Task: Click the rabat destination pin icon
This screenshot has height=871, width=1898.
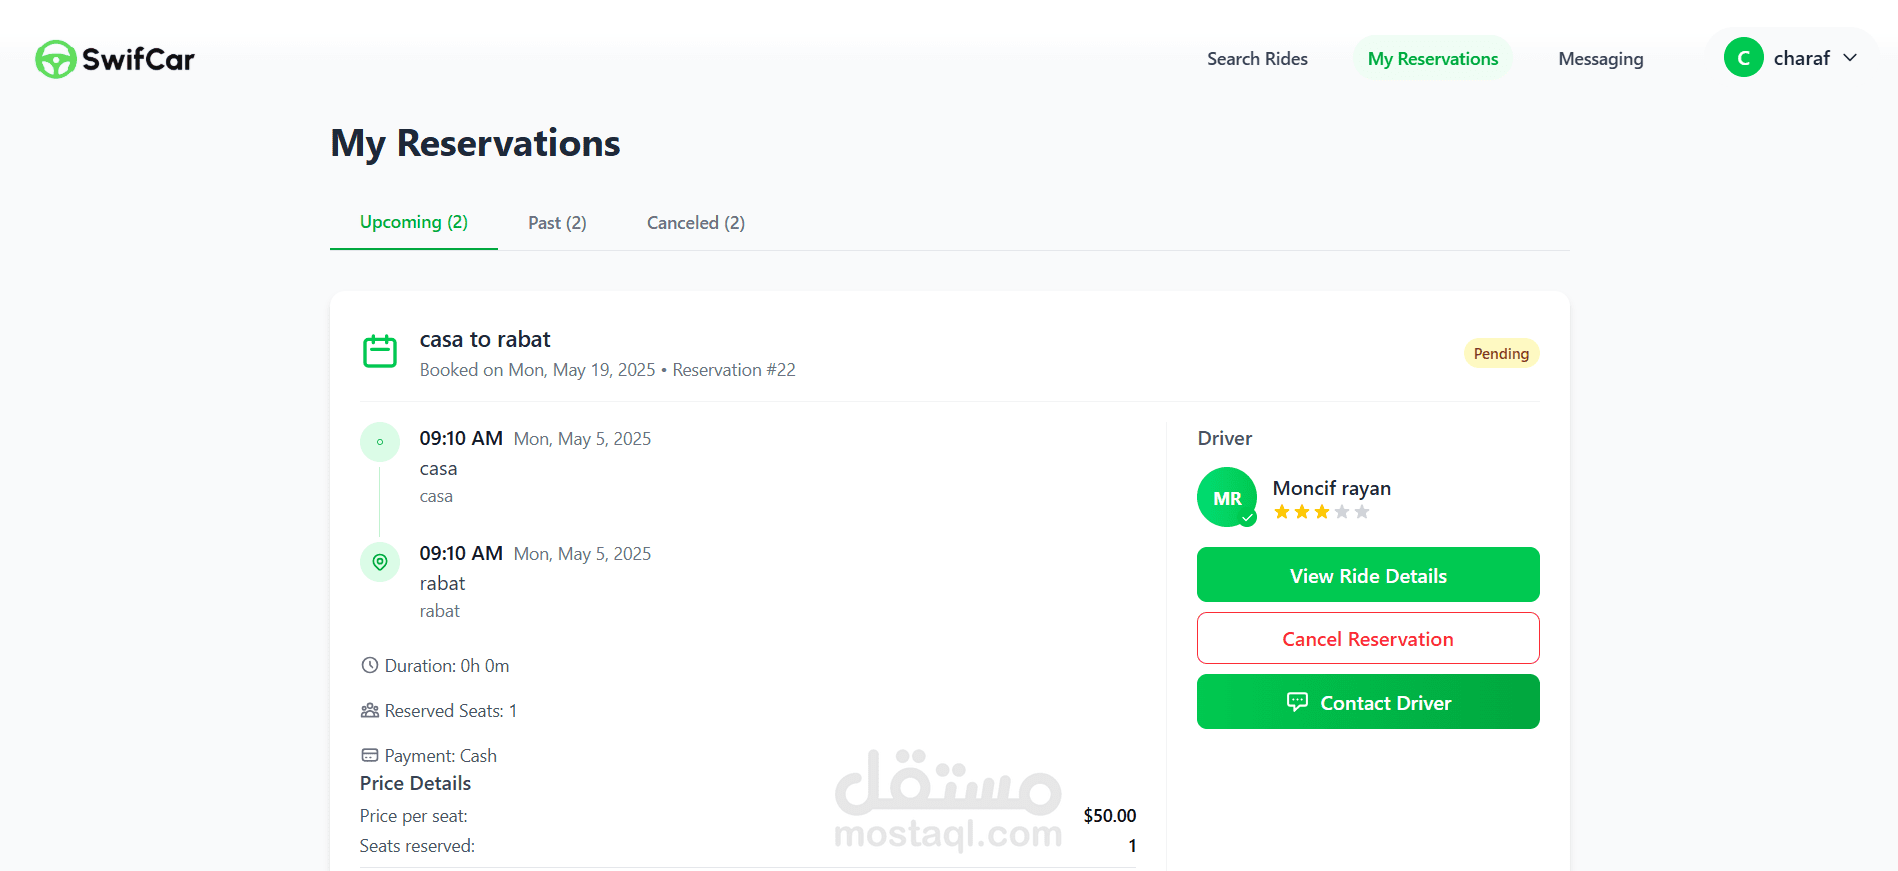Action: point(380,562)
